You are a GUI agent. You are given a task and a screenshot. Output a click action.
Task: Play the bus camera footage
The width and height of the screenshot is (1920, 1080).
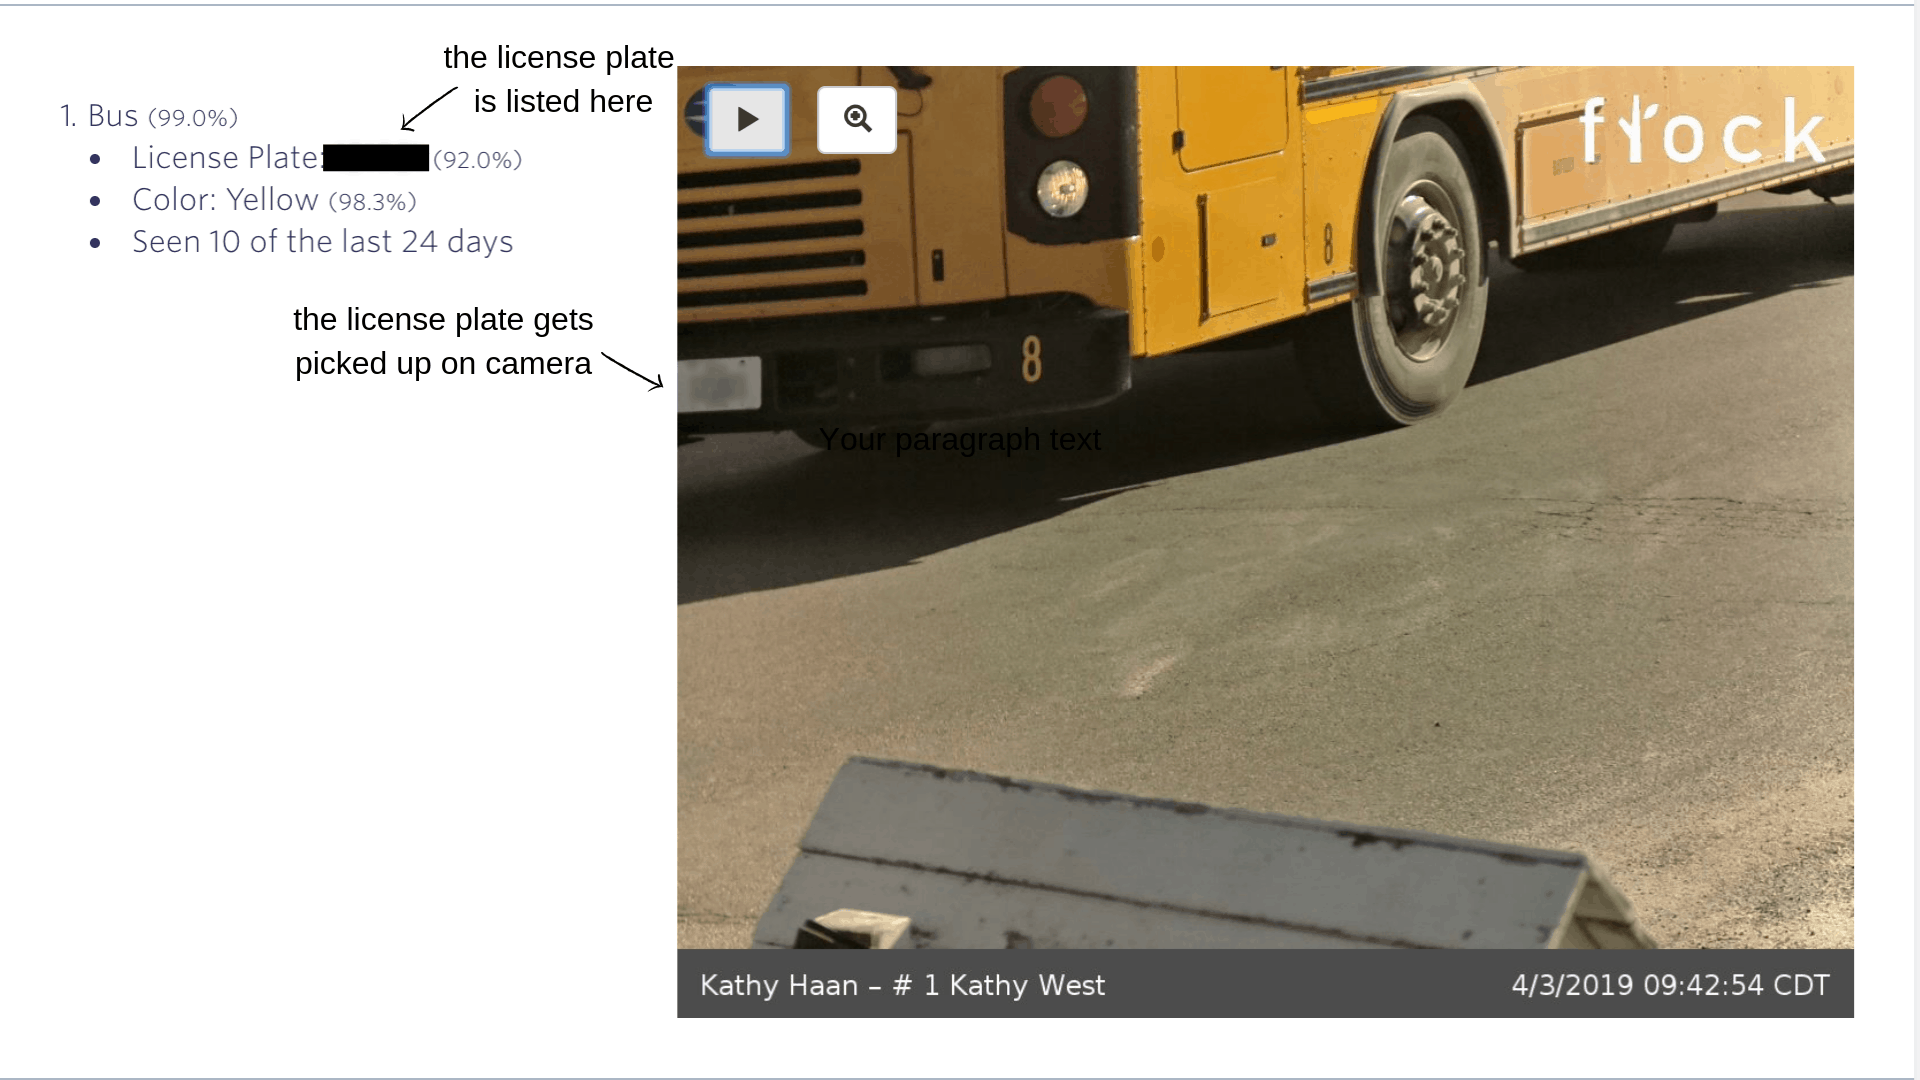[x=747, y=120]
